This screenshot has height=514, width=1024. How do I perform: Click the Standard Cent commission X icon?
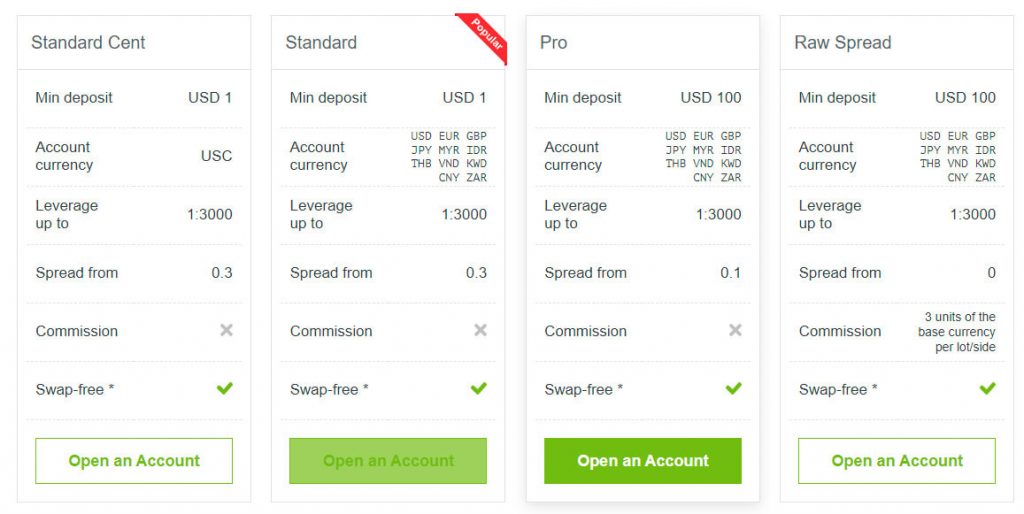click(226, 330)
